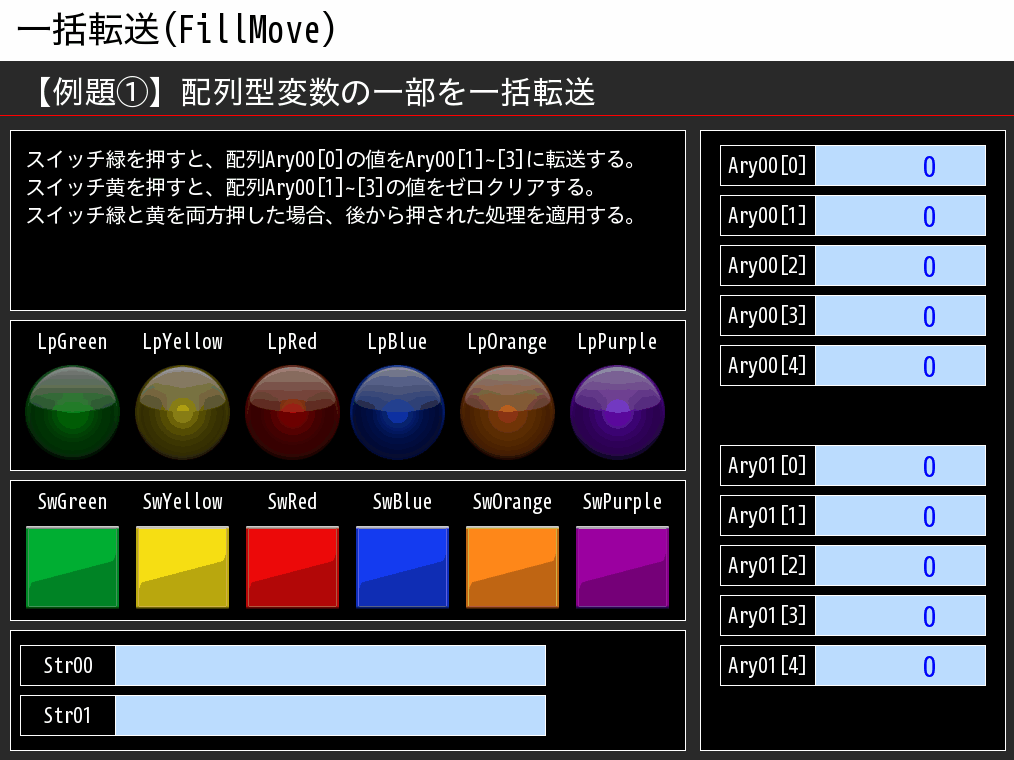Viewport: 1014px width, 760px height.
Task: Select the Ary00[4] value field
Action: pos(900,365)
